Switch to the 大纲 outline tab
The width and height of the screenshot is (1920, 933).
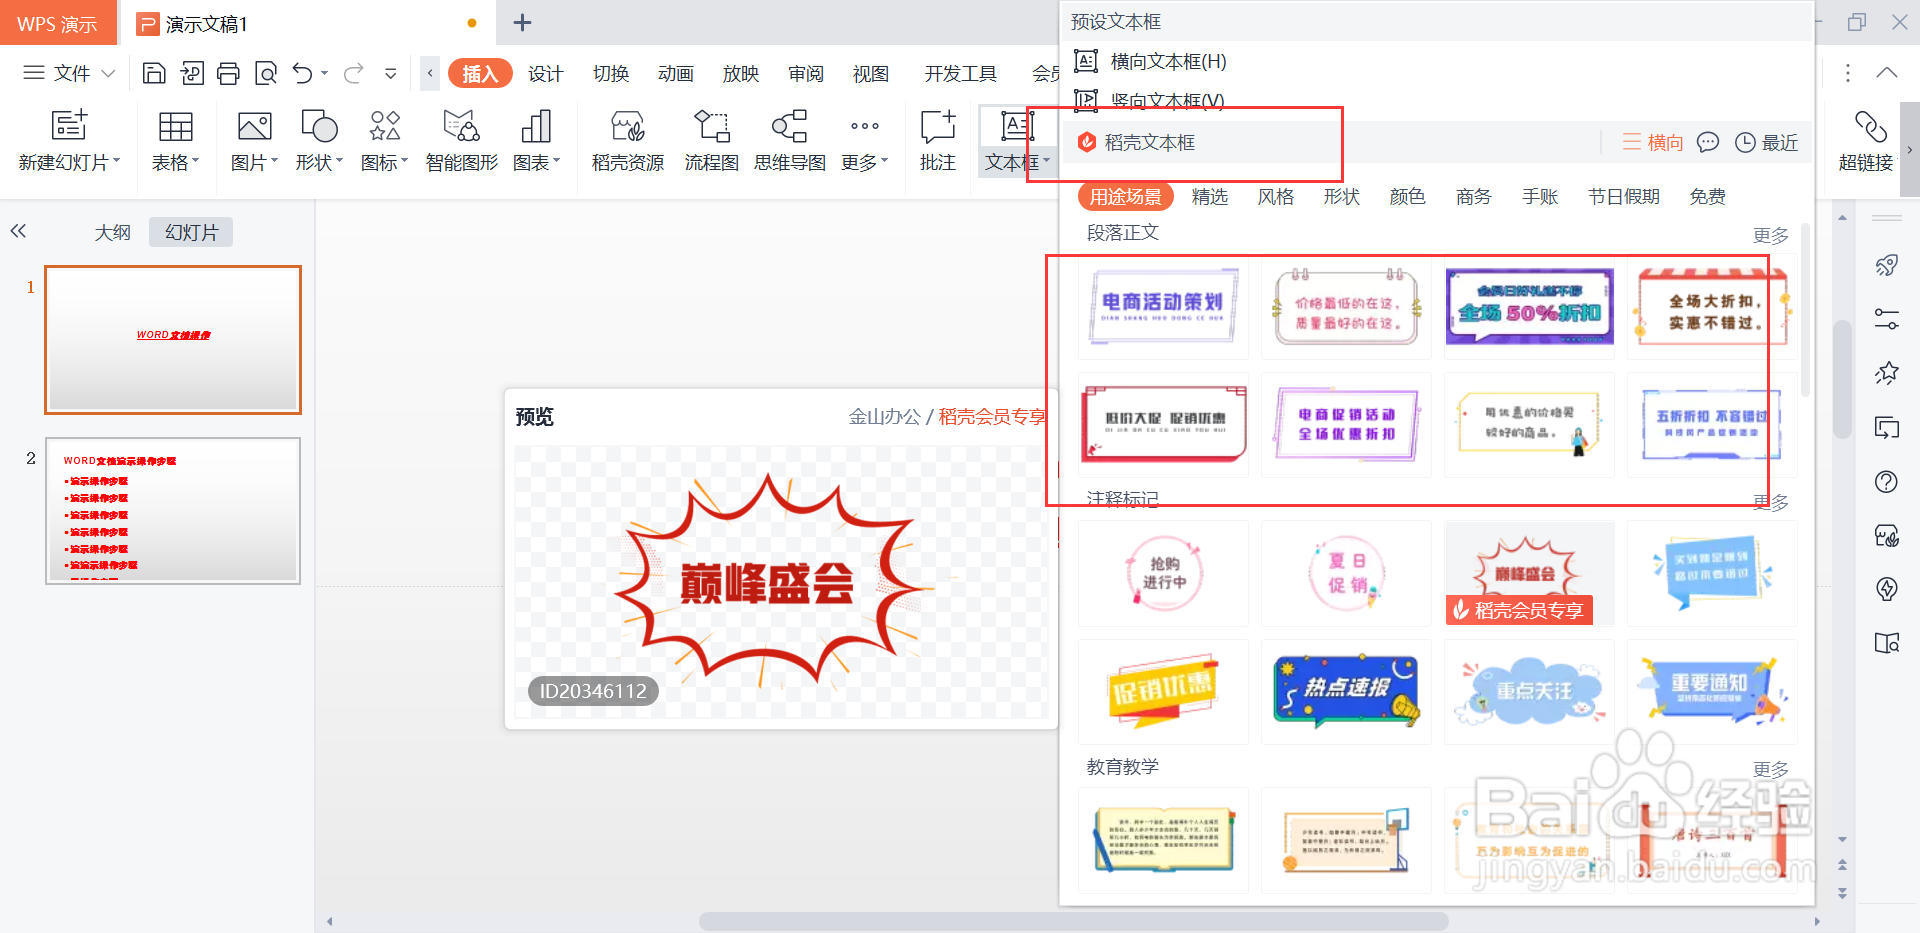click(x=112, y=232)
